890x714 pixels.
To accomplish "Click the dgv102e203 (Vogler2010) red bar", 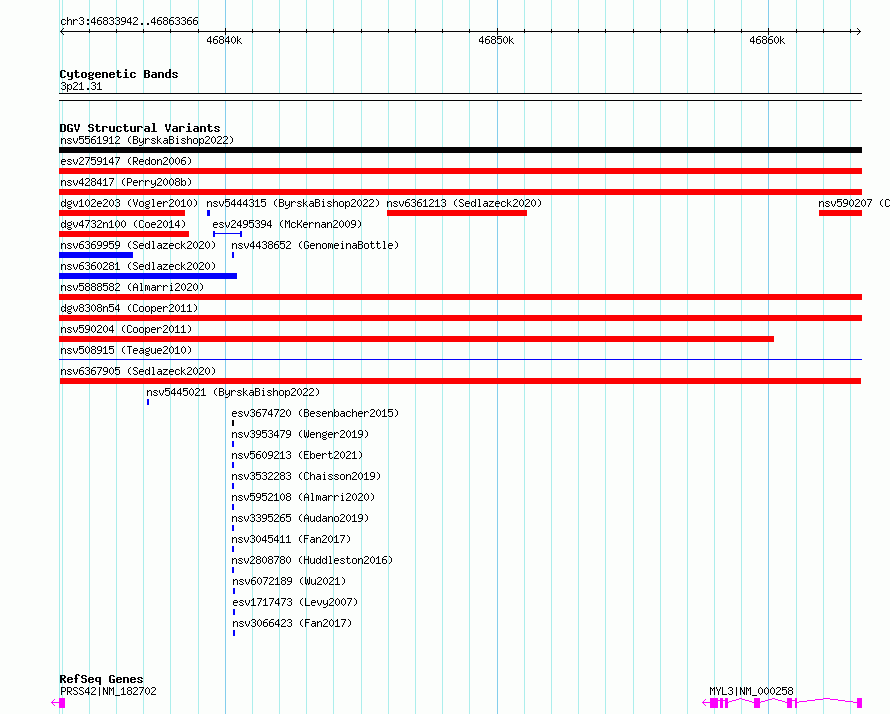I will coord(122,213).
